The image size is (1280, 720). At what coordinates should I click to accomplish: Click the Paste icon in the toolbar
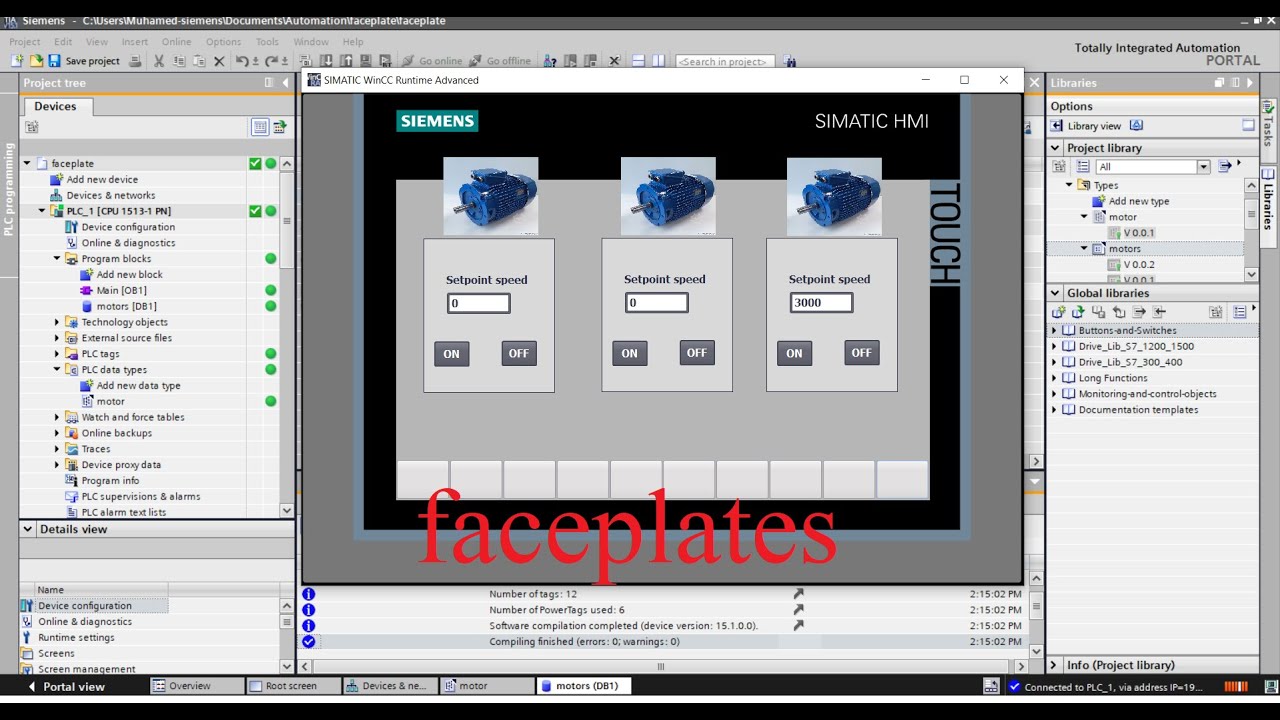[199, 61]
